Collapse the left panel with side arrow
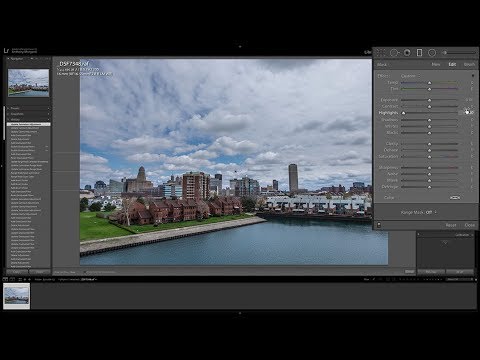Image resolution: width=480 pixels, height=360 pixels. pos(2,166)
